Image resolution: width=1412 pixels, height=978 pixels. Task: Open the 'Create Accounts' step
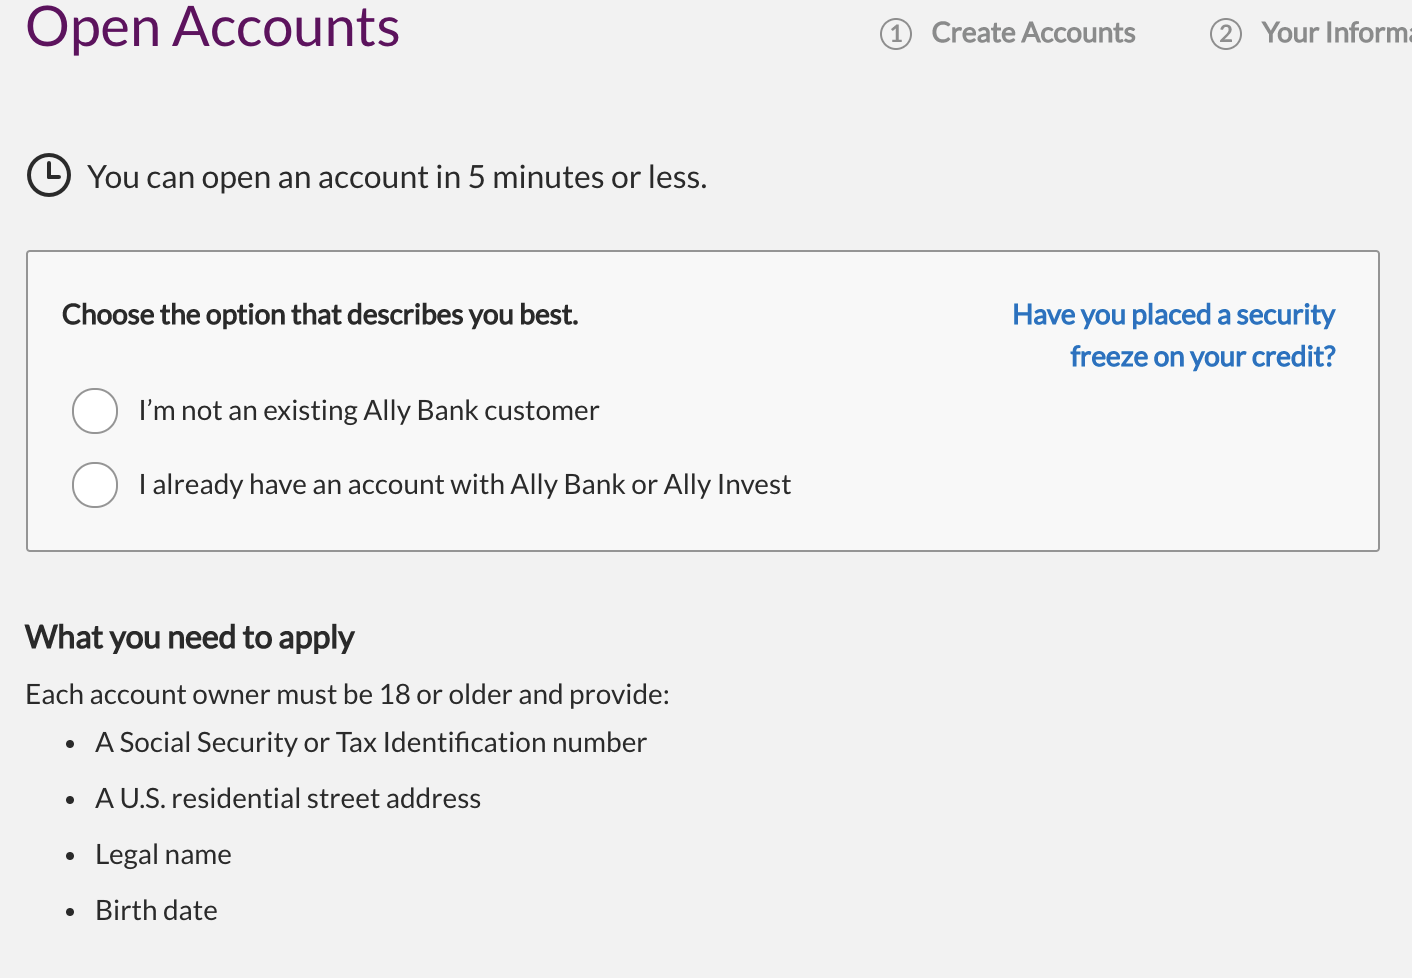click(x=1033, y=33)
